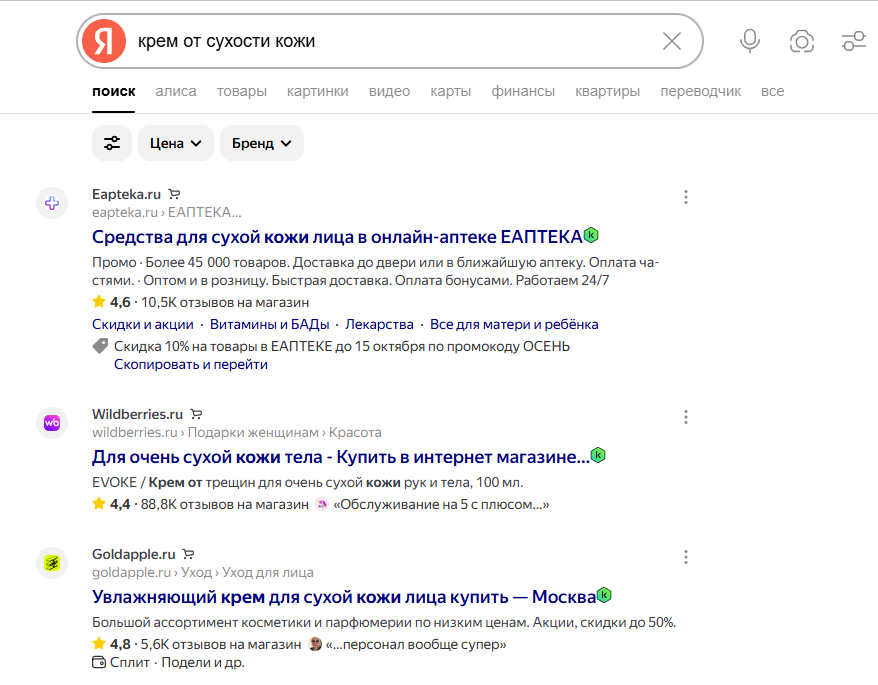Open image search via the camera icon
This screenshot has height=685, width=878.
click(802, 41)
